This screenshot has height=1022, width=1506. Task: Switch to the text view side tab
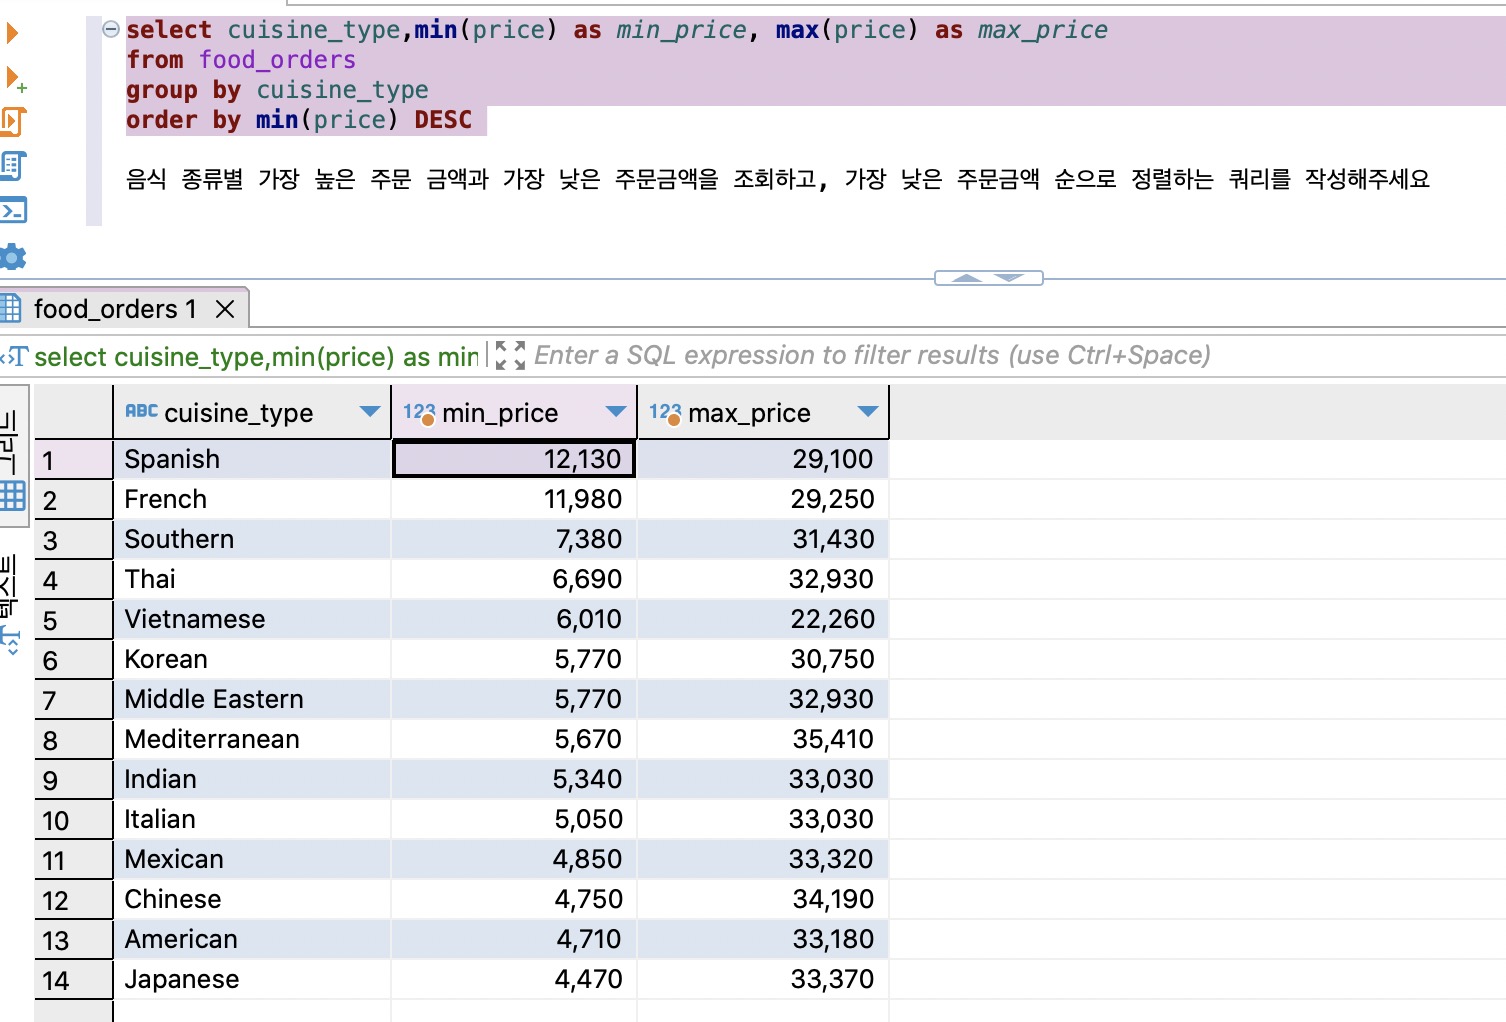[x=12, y=605]
